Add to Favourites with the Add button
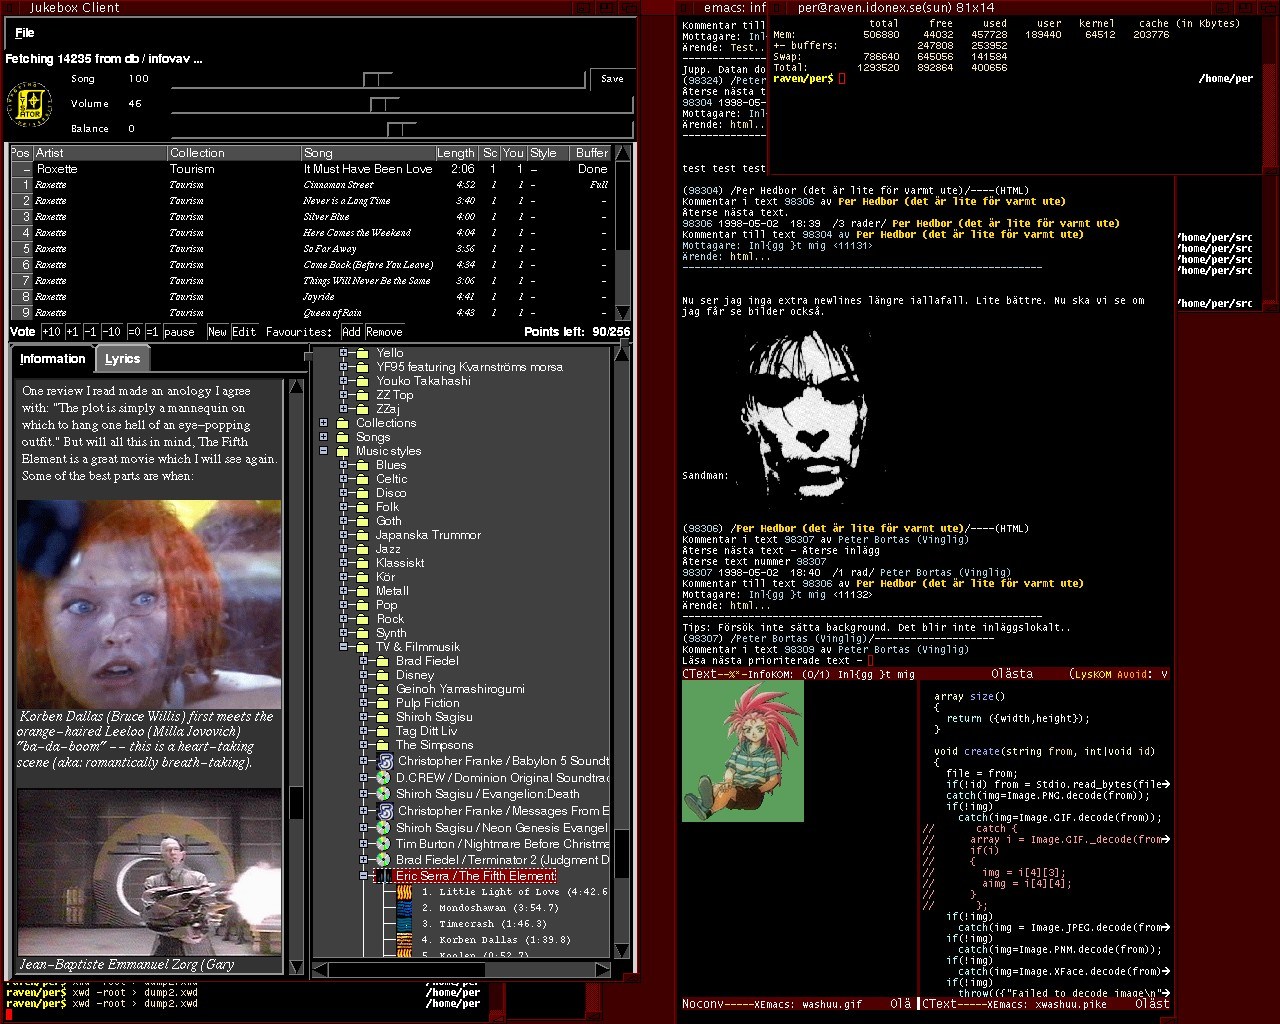 click(x=351, y=332)
